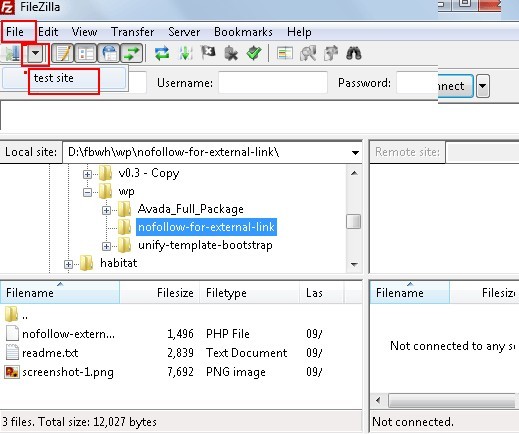Toggle local directory tree display
The image size is (519, 434).
pyautogui.click(x=86, y=53)
